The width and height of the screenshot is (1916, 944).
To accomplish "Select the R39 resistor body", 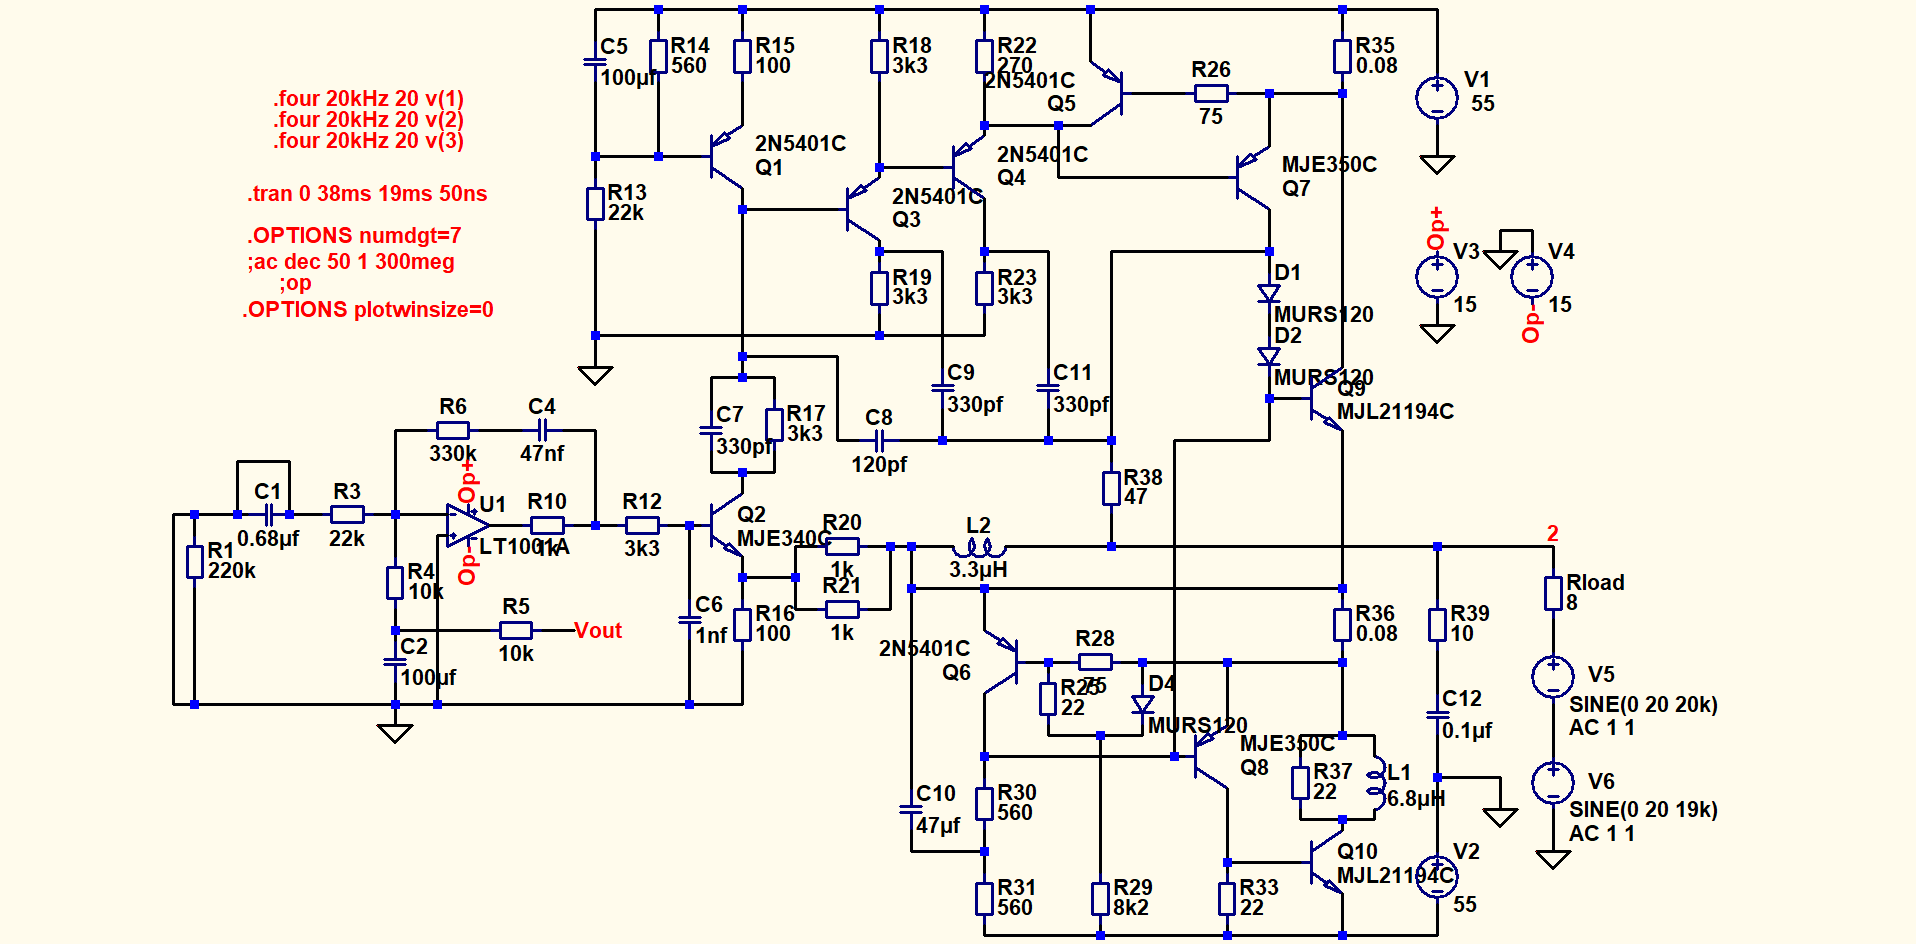I will coord(1437,625).
